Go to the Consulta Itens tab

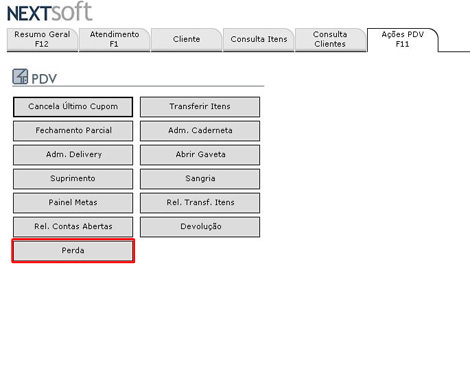[x=259, y=40]
